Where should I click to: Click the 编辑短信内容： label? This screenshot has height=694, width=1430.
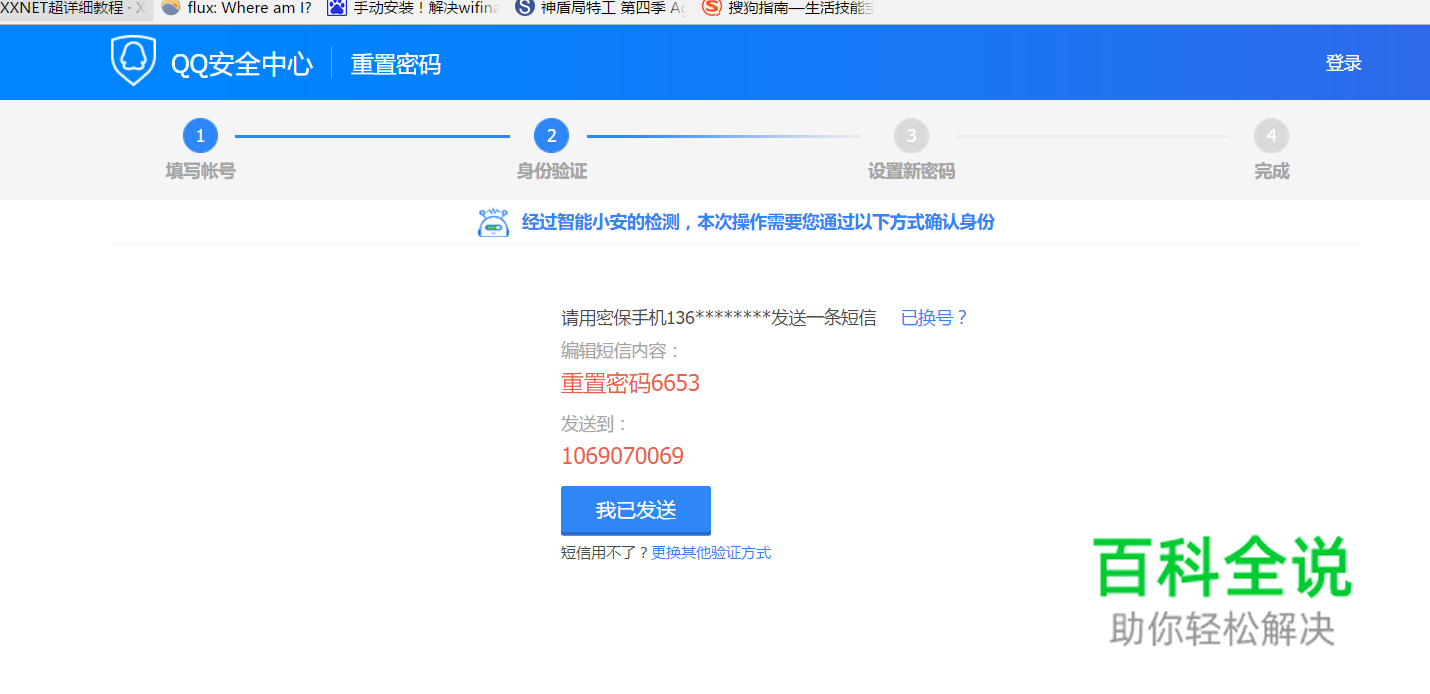click(621, 351)
